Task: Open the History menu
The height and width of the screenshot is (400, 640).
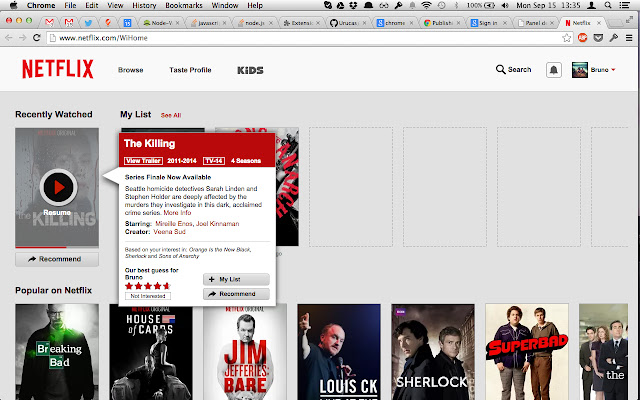Action: 144,5
